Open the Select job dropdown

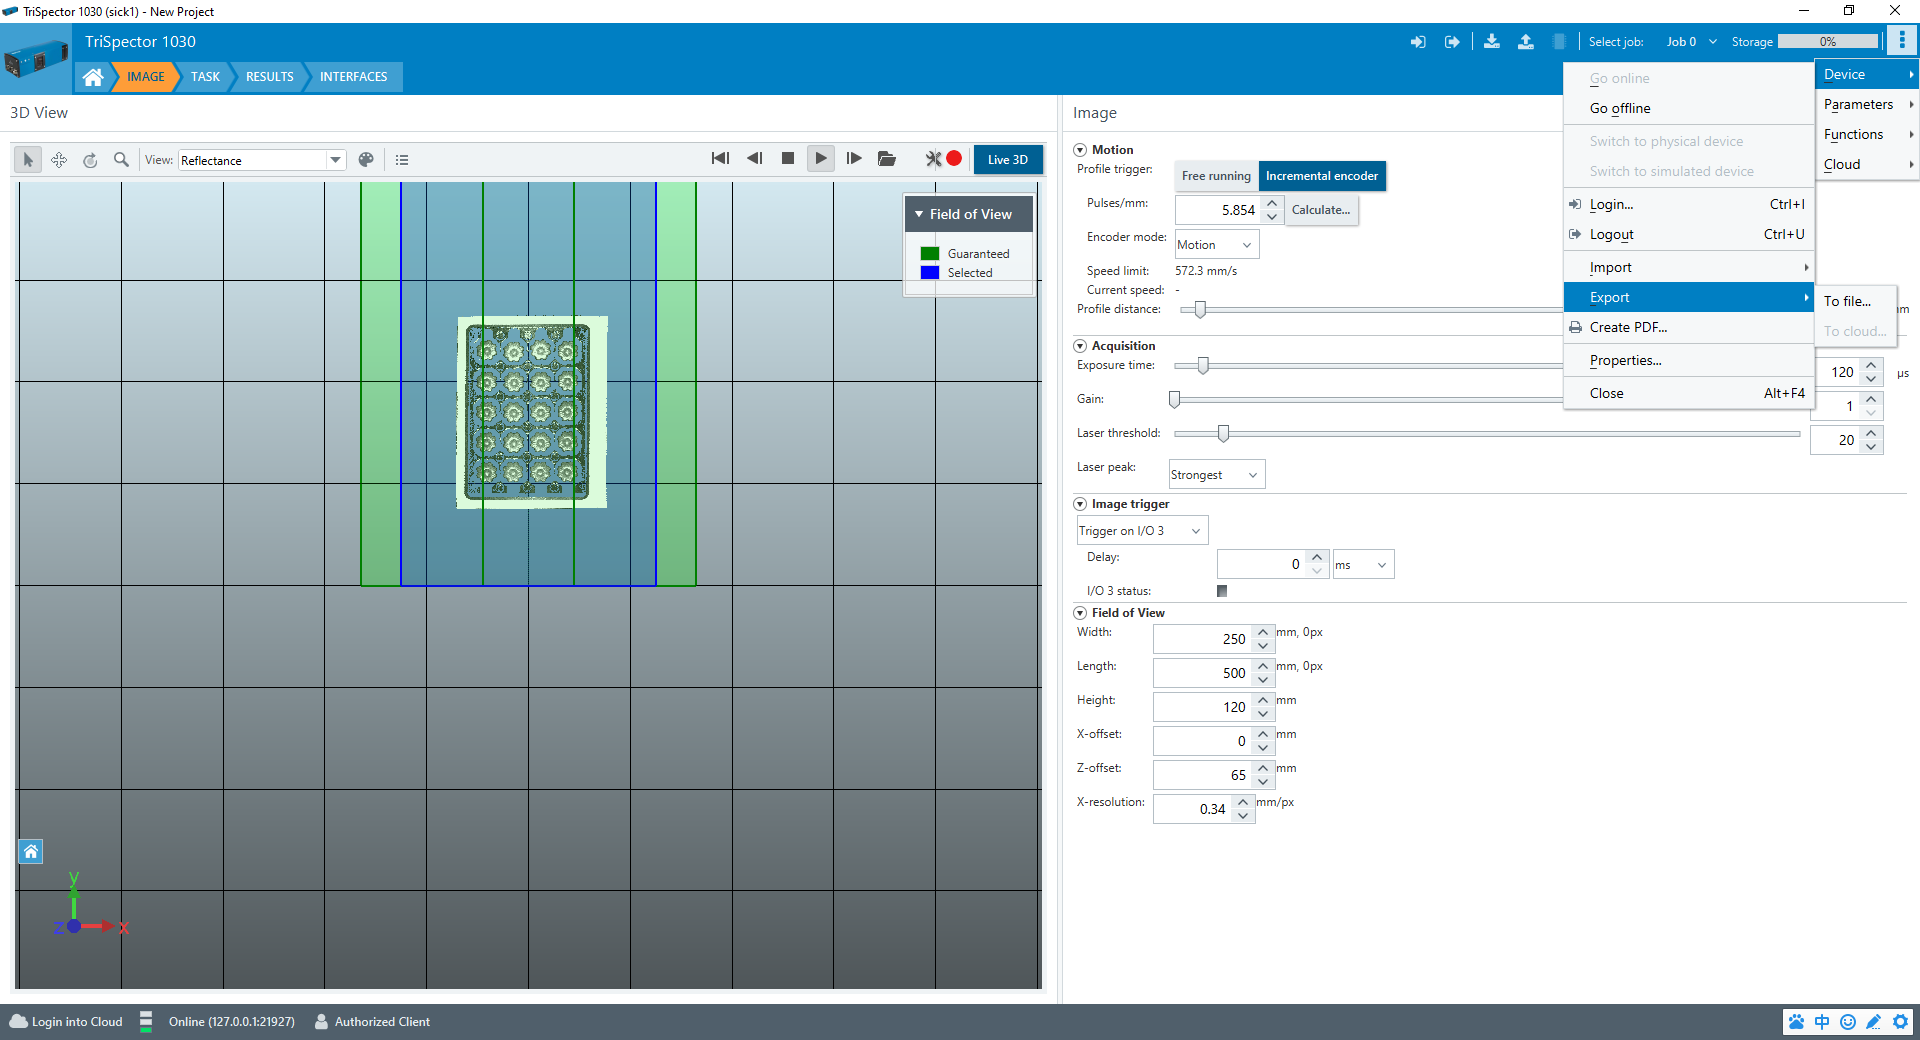pyautogui.click(x=1691, y=42)
